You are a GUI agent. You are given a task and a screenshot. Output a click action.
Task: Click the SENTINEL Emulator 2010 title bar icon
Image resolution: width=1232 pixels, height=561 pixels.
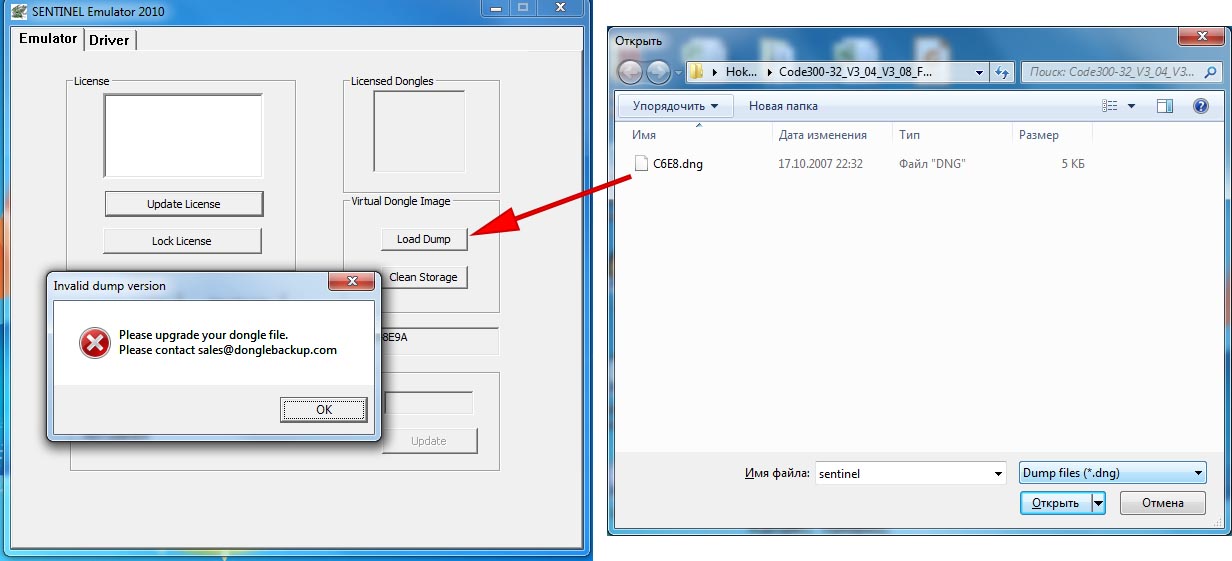click(19, 10)
